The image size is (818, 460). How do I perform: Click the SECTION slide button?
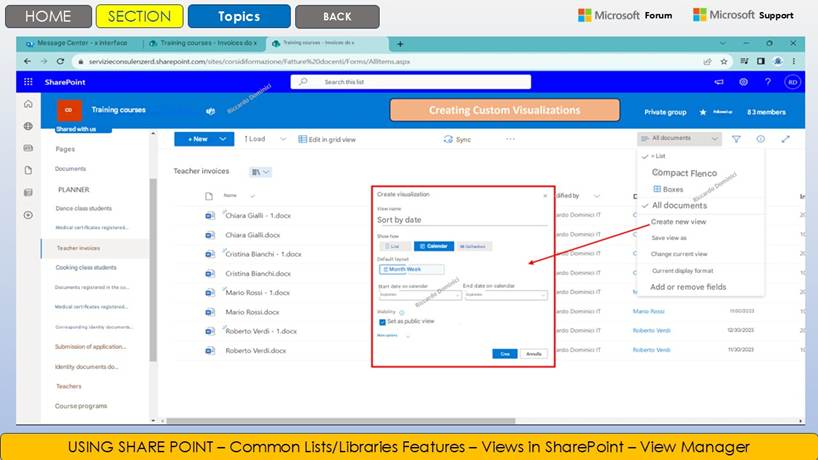tap(139, 16)
